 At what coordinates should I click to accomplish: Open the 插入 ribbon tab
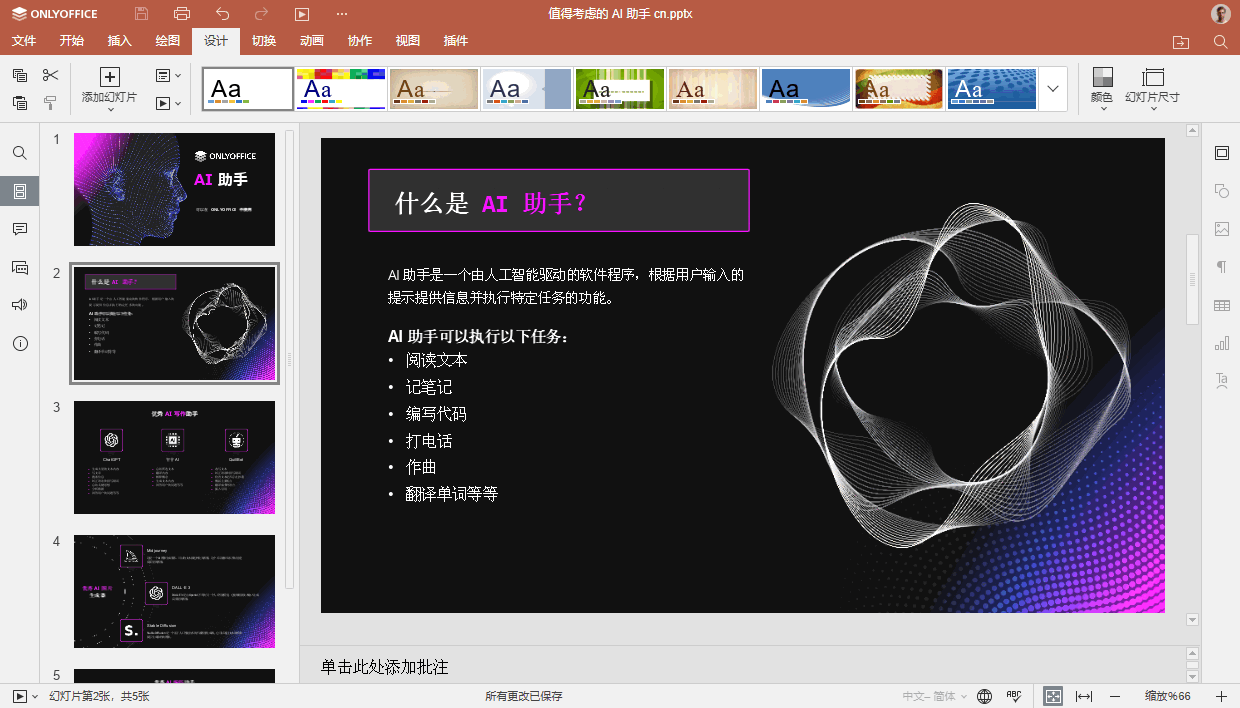119,41
